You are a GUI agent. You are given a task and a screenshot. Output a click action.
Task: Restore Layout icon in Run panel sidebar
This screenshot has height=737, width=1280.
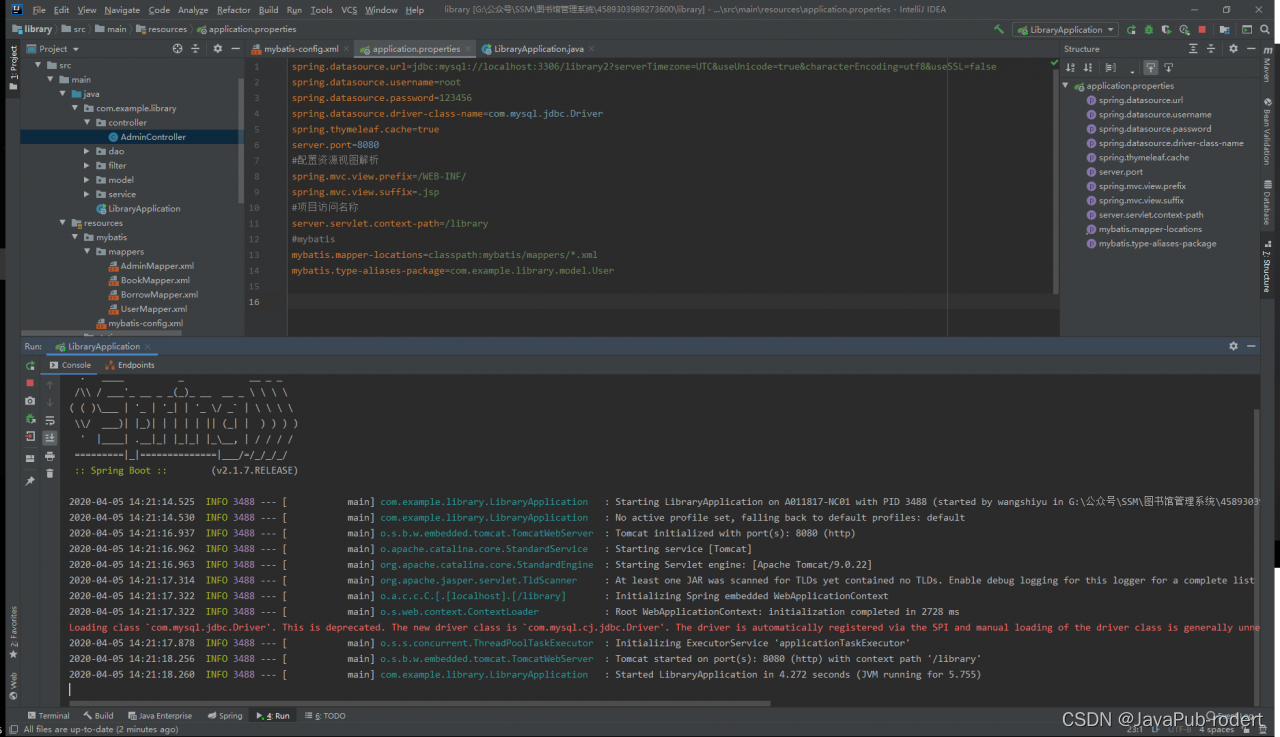(30, 459)
